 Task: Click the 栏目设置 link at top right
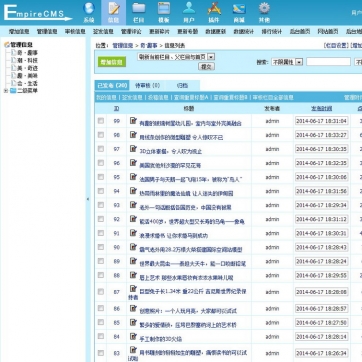coord(336,45)
